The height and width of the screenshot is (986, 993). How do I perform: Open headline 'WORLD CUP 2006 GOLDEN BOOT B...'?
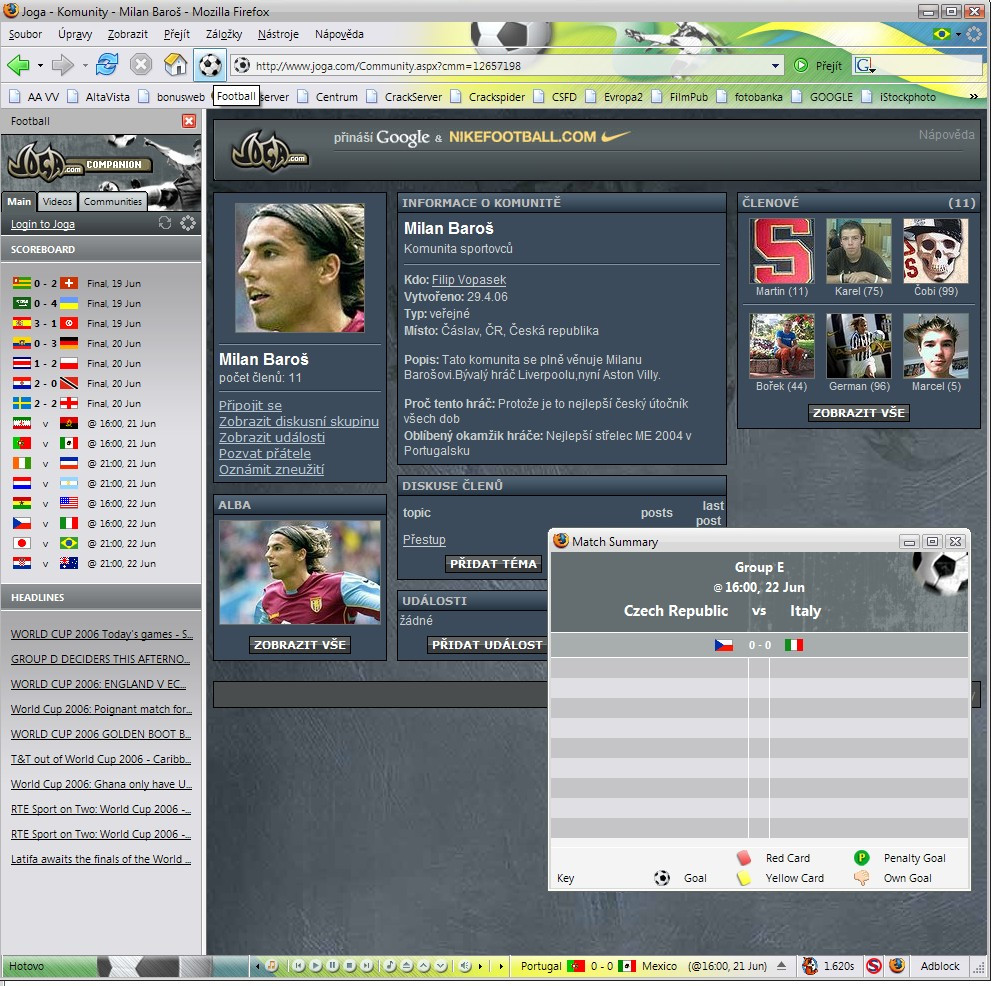pyautogui.click(x=101, y=734)
